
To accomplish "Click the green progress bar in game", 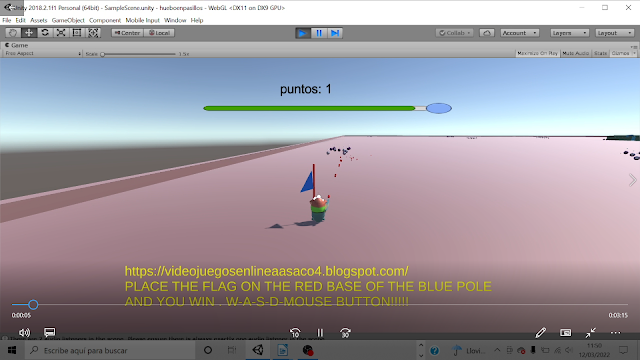I will pos(309,108).
